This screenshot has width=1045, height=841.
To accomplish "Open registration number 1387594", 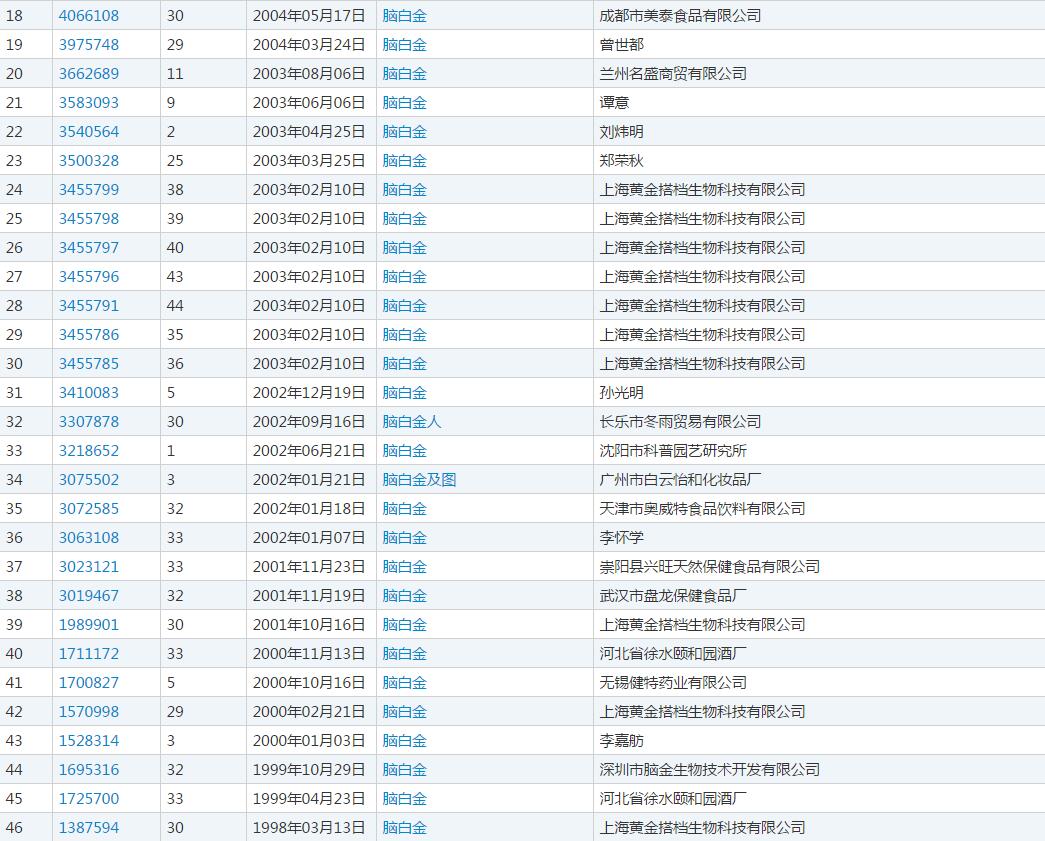I will tap(89, 827).
